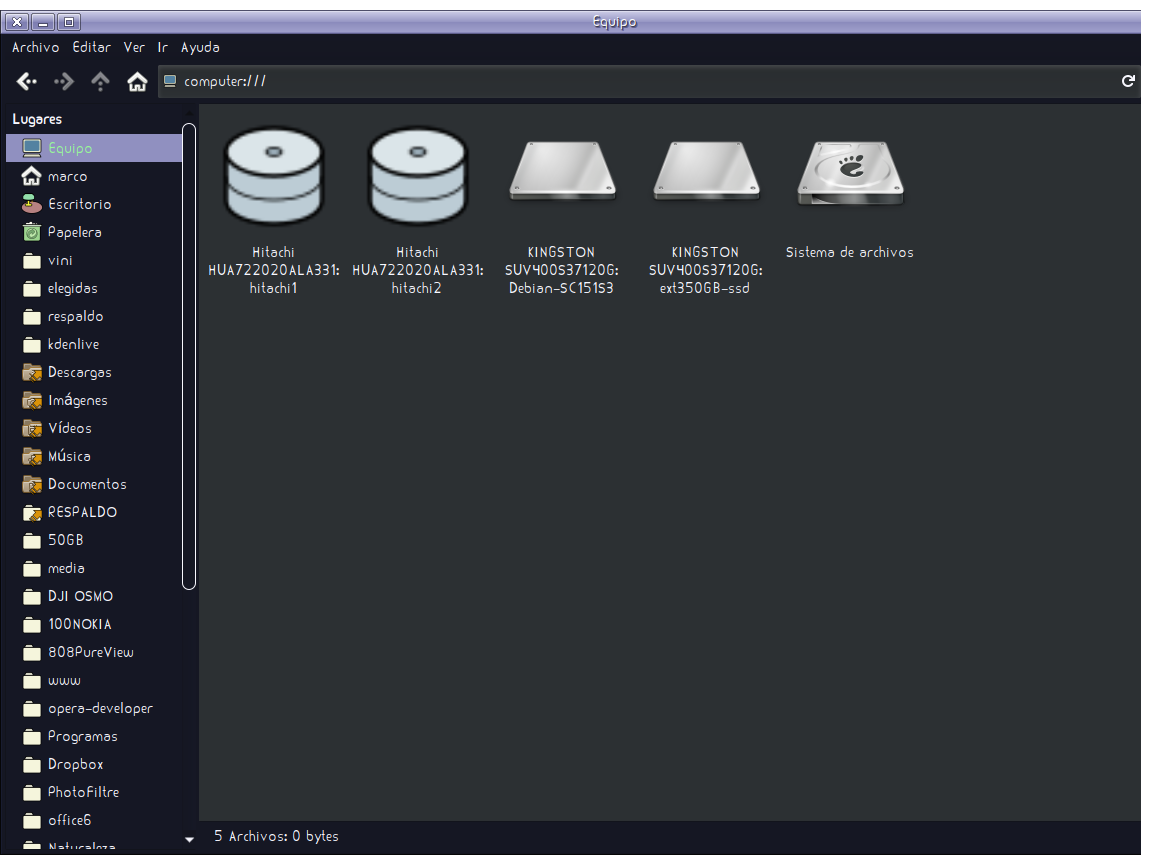Image resolution: width=1161 pixels, height=865 pixels.
Task: Open the PhotoFiltre bookmark
Action: 94,792
